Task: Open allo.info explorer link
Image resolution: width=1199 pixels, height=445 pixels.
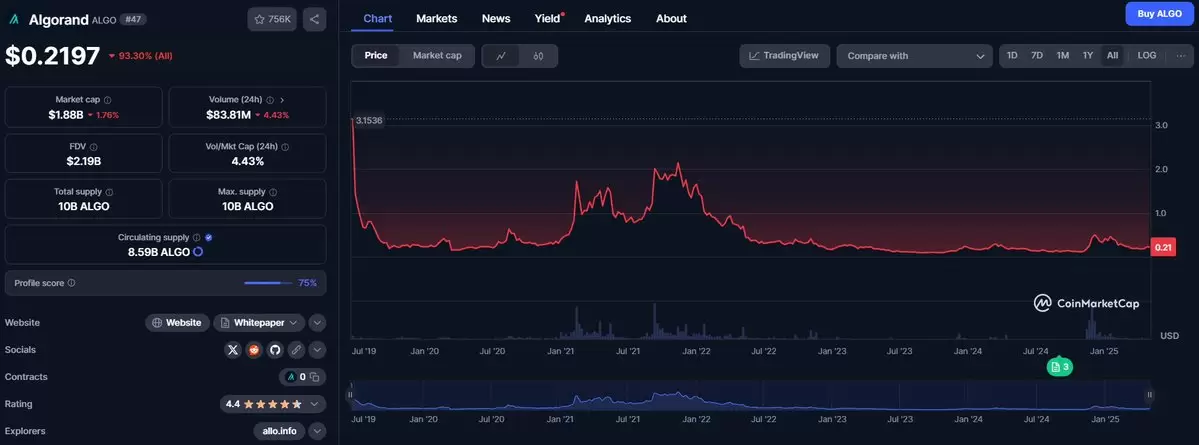Action: [279, 431]
